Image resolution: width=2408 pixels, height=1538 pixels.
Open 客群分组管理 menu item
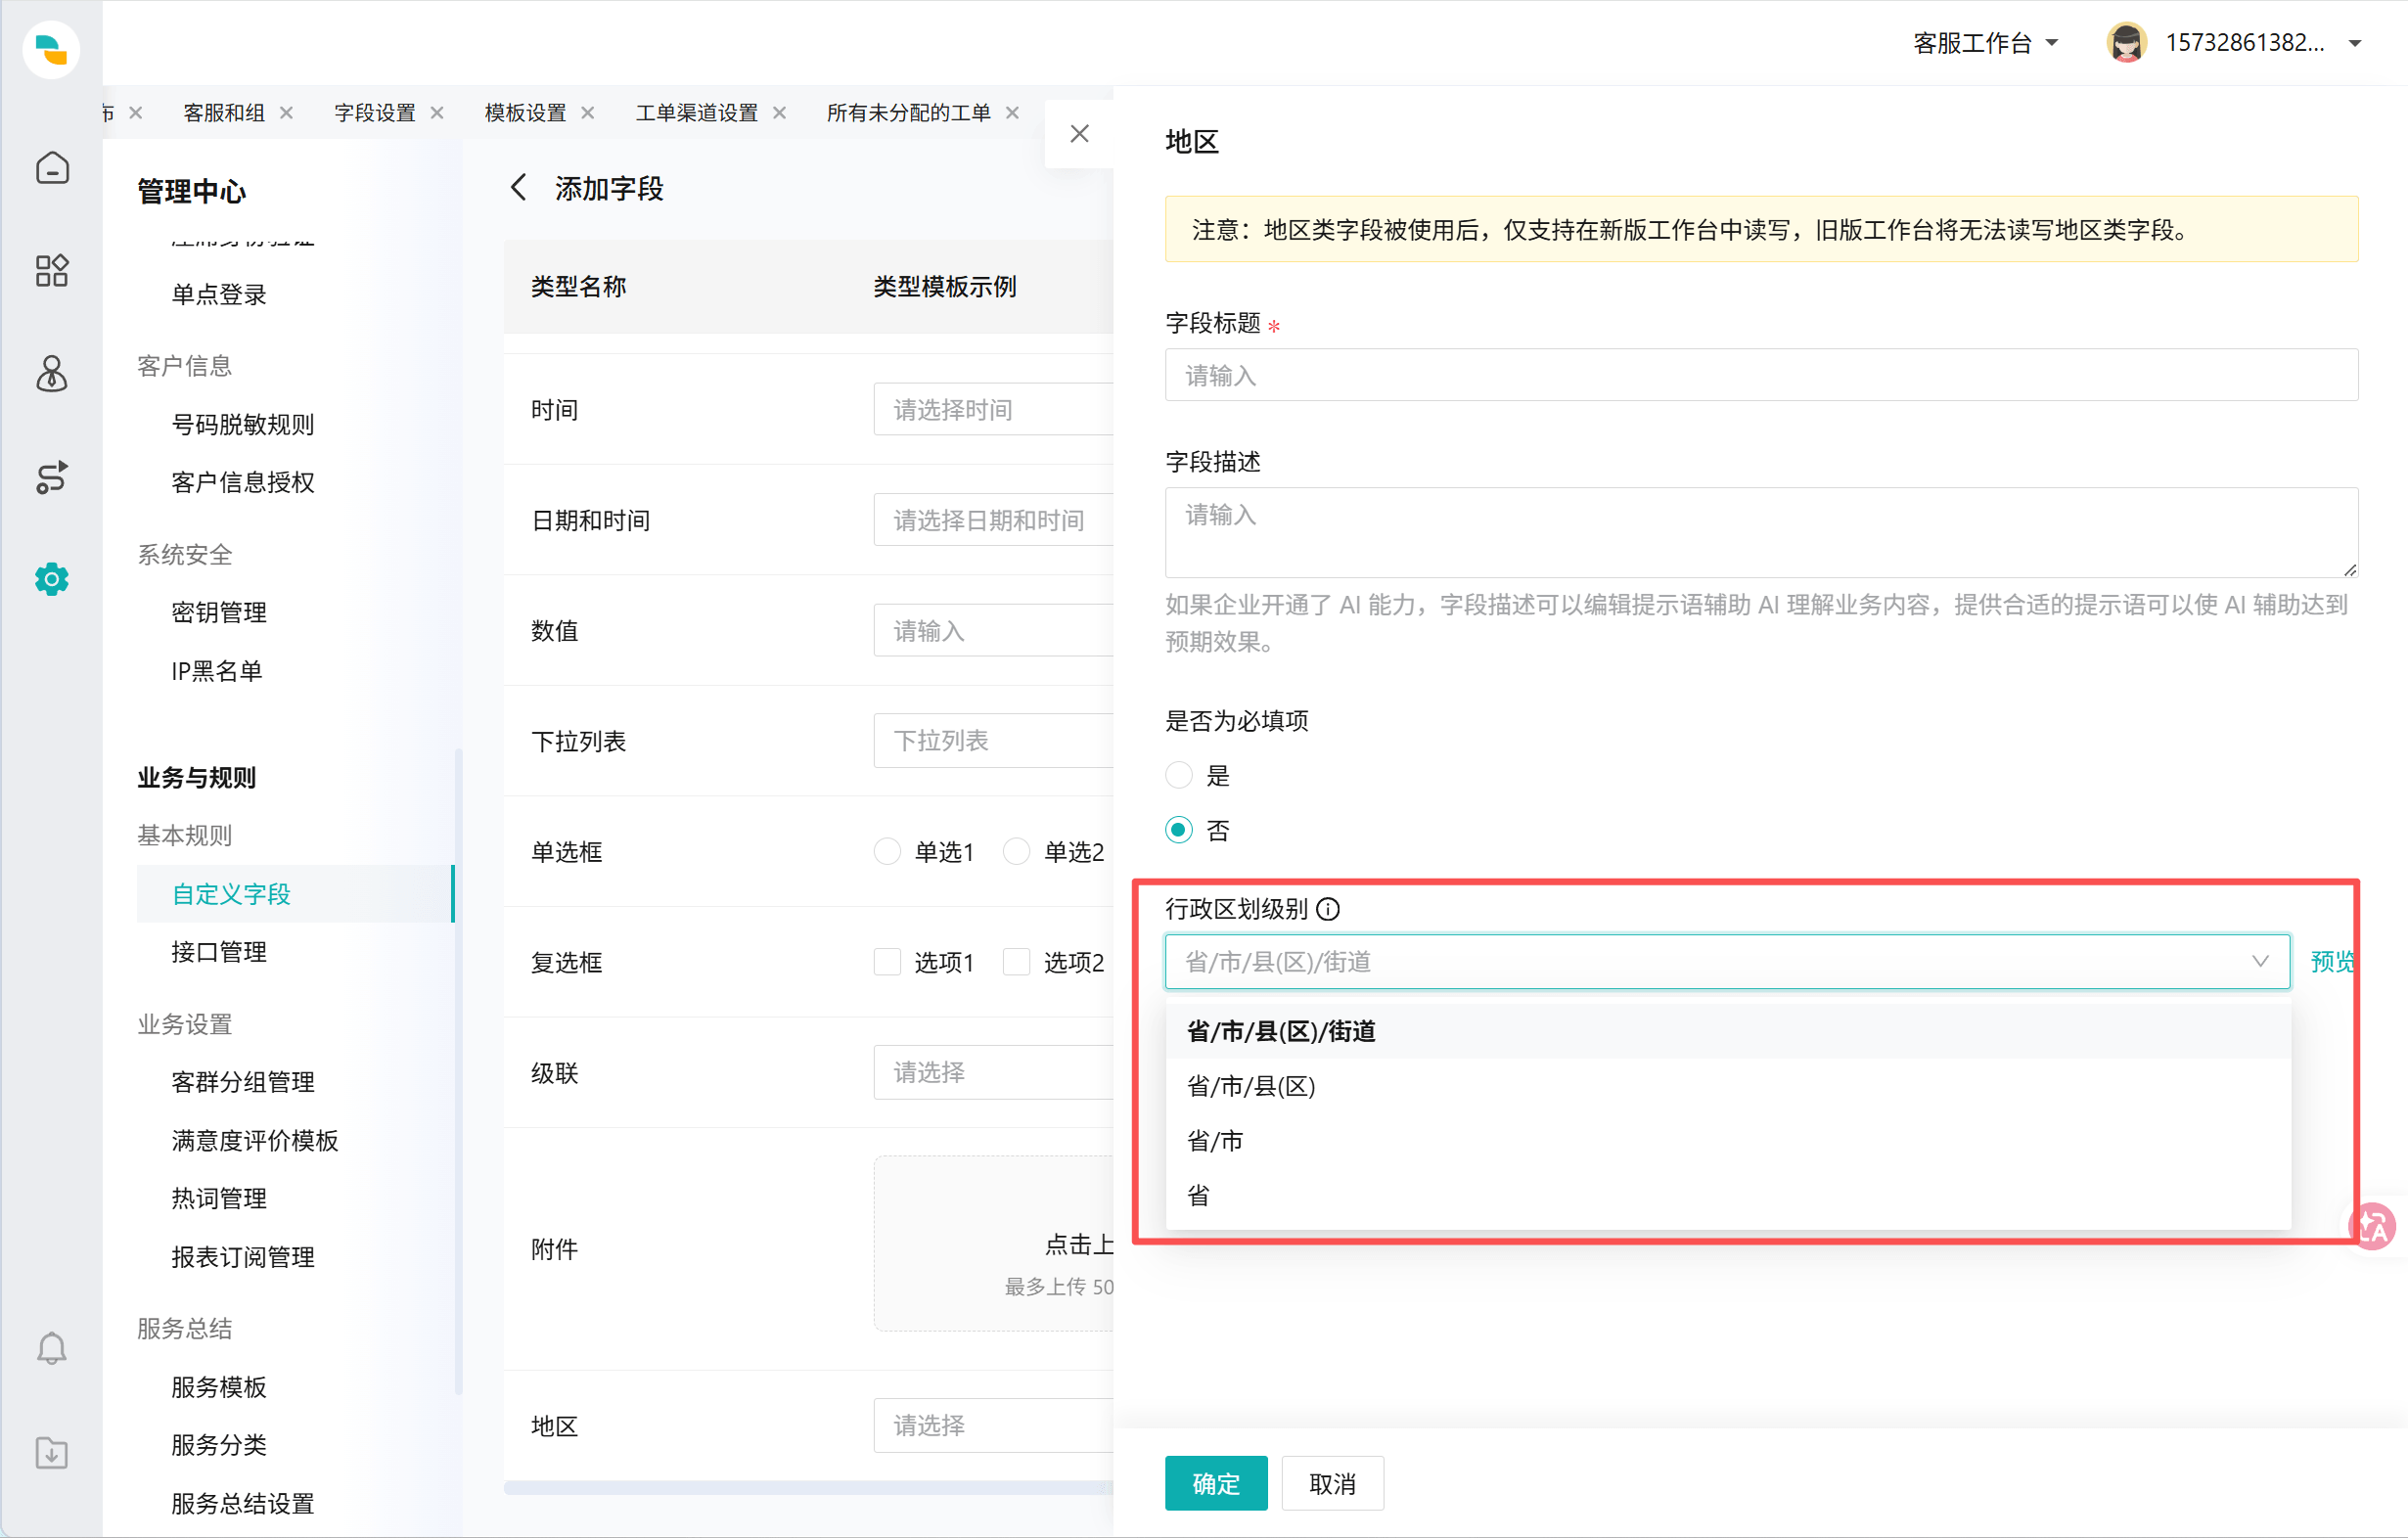243,1082
